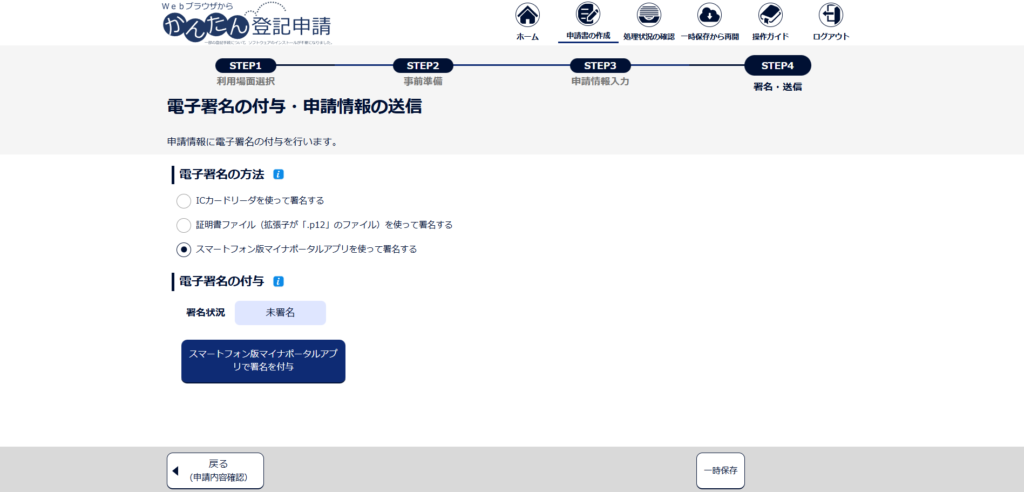Click 一時保存から再開 cloud download icon
Viewport: 1024px width, 492px height.
click(709, 15)
